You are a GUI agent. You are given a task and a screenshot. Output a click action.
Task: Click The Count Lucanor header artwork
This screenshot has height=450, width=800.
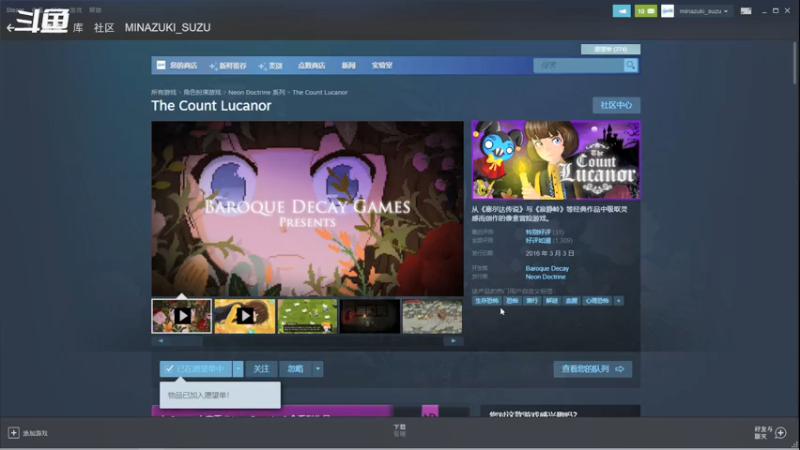point(556,160)
